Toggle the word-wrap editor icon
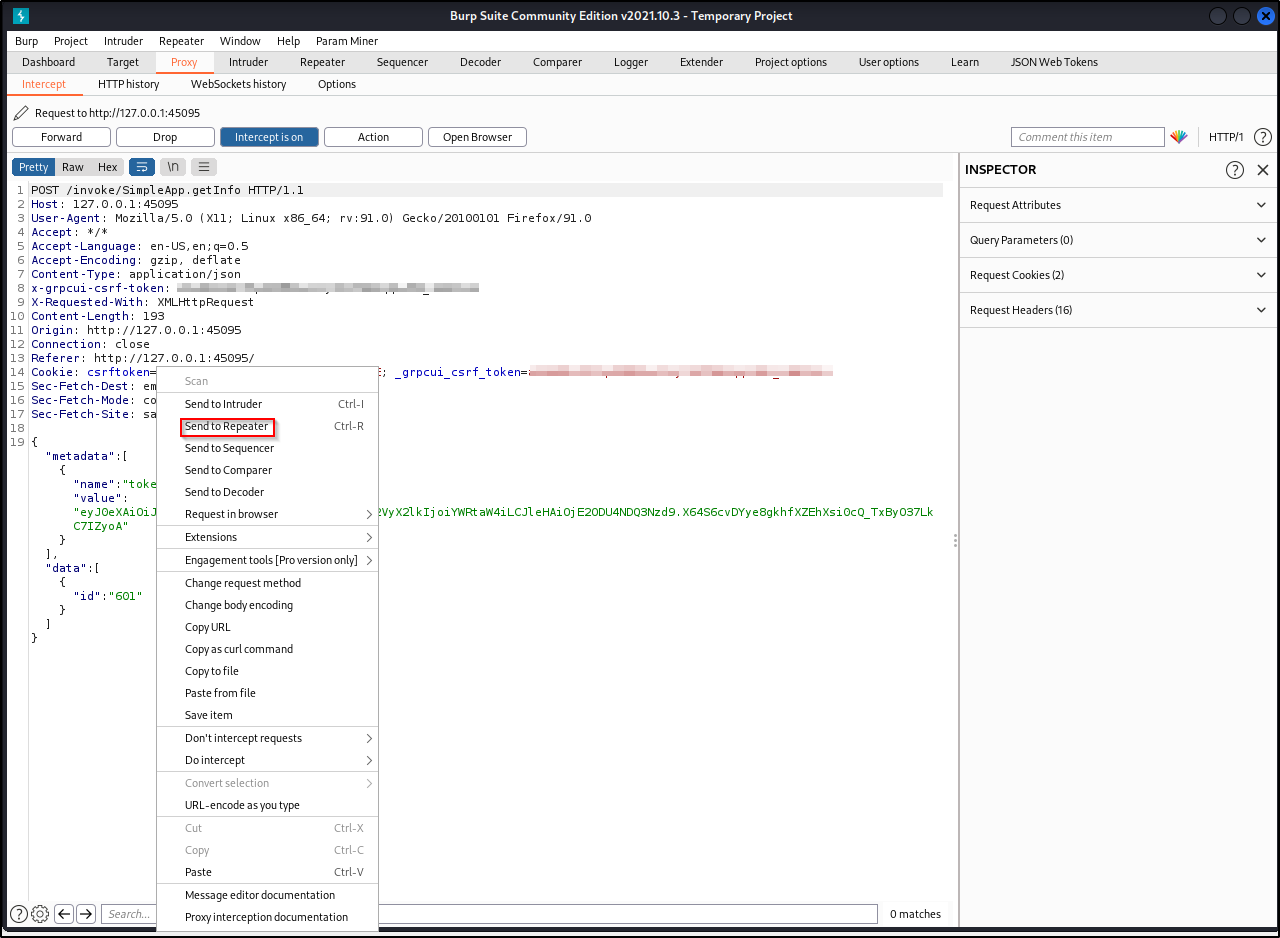The width and height of the screenshot is (1280, 938). click(142, 167)
